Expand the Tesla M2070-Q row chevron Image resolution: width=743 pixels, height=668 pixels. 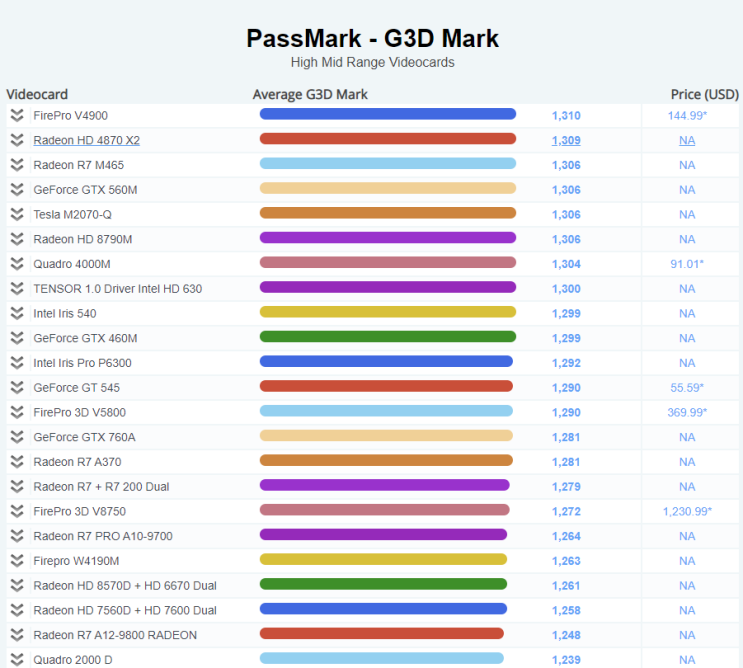coord(17,215)
